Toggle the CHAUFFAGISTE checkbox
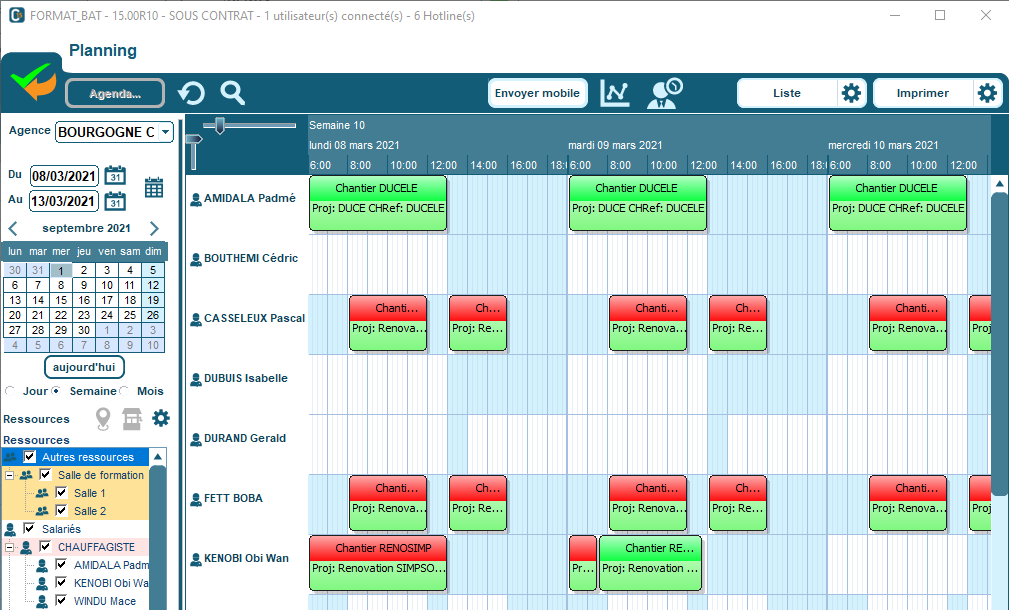Screen dimensions: 1009x610 (x=45, y=546)
